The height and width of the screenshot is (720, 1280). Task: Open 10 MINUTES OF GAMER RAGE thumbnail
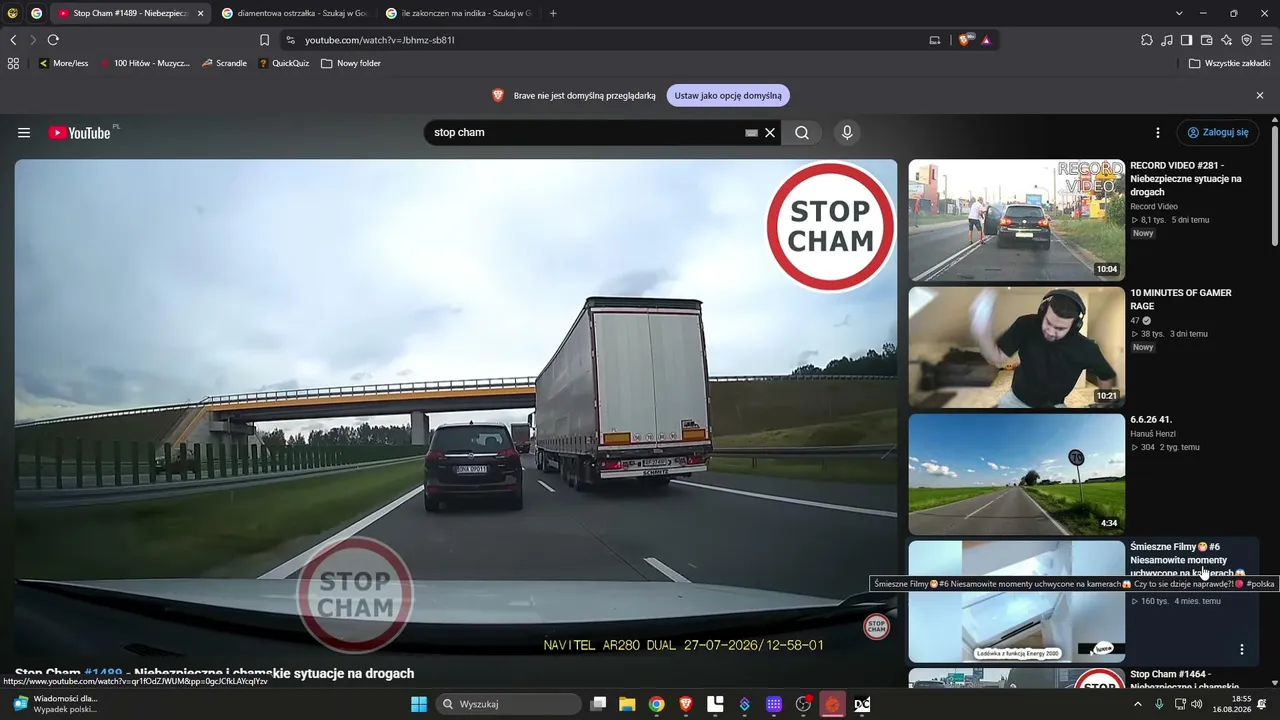pos(1016,347)
